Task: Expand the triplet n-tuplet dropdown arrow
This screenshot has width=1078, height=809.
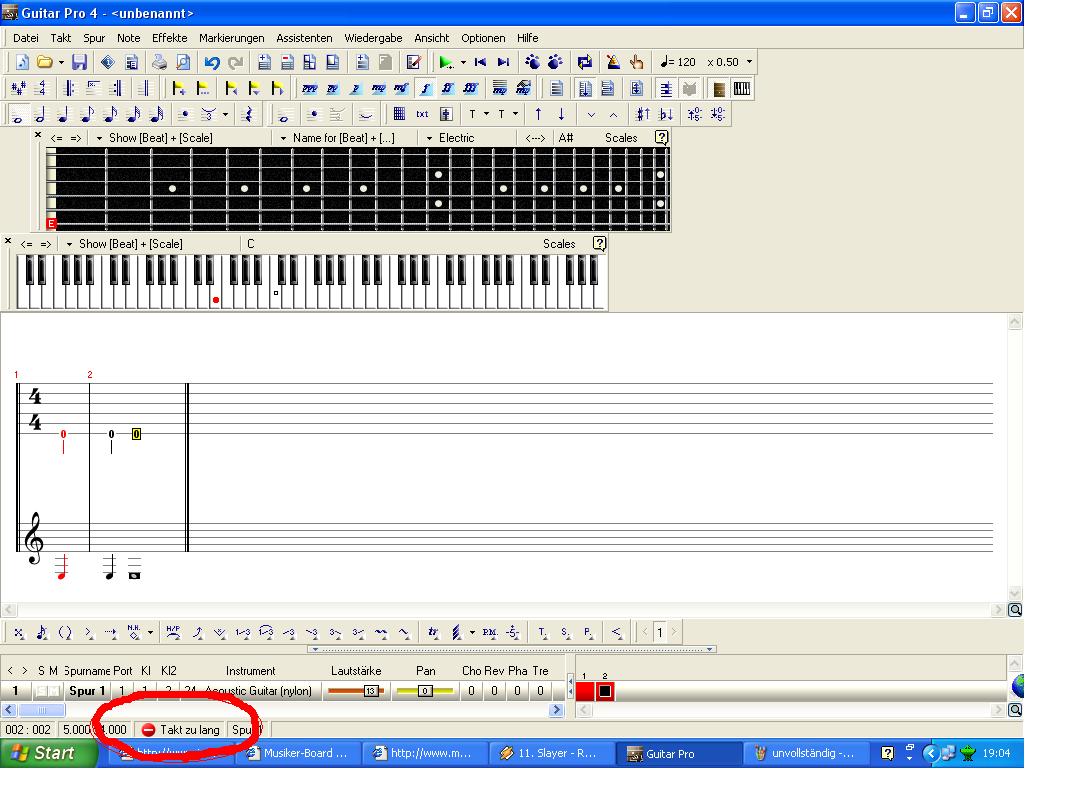Action: point(225,114)
